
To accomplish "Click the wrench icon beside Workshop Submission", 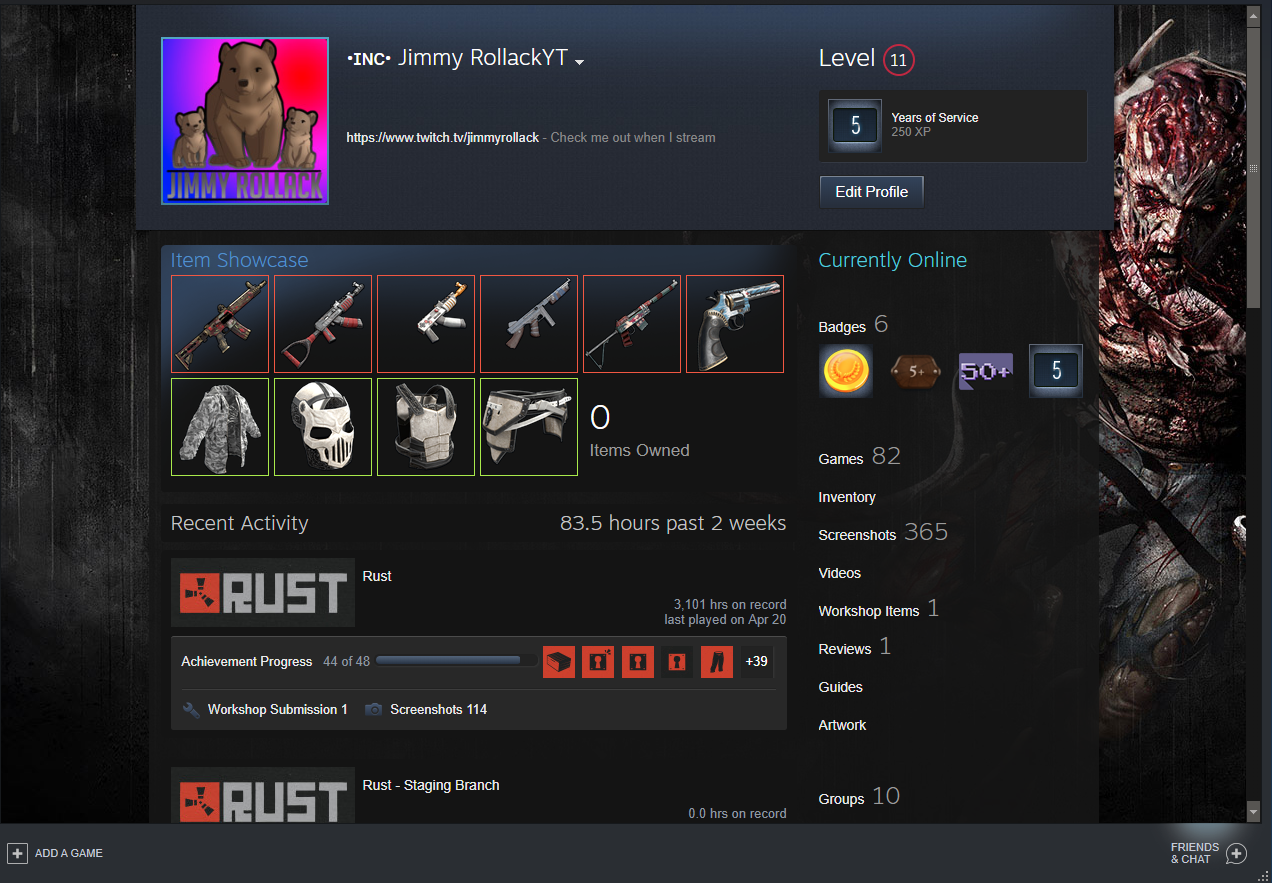I will (x=192, y=709).
